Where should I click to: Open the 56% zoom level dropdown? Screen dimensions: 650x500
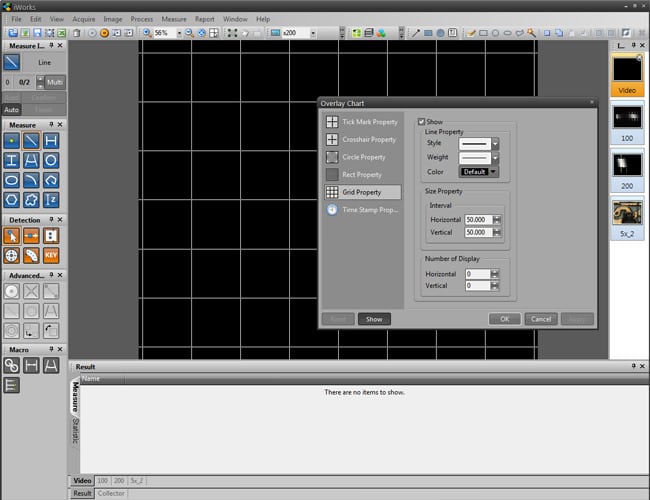point(179,33)
